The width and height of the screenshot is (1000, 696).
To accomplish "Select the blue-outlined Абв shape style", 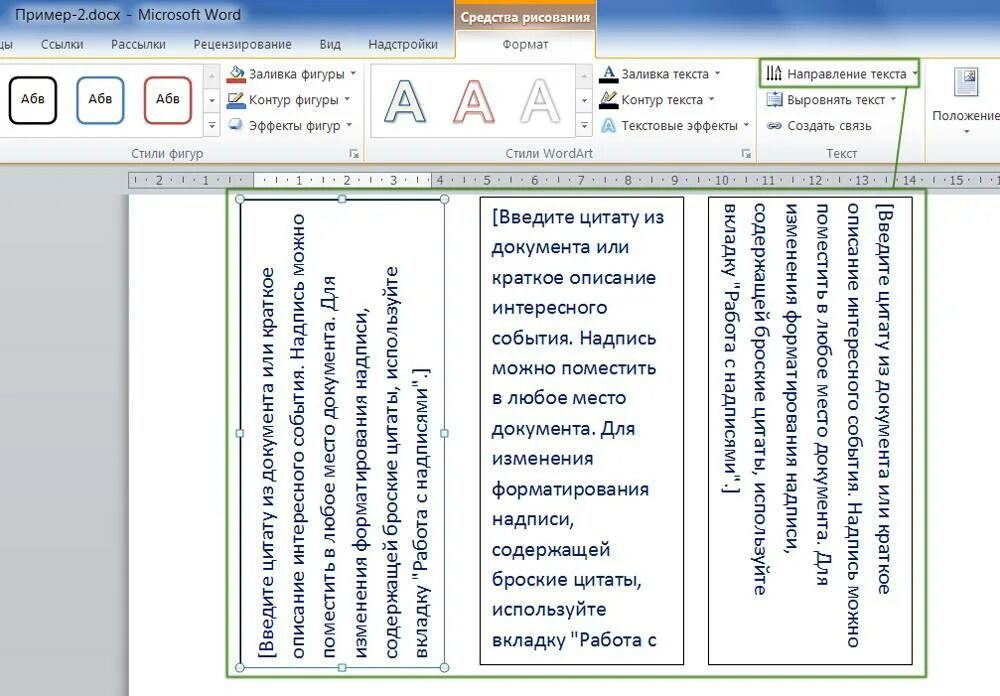I will (100, 100).
